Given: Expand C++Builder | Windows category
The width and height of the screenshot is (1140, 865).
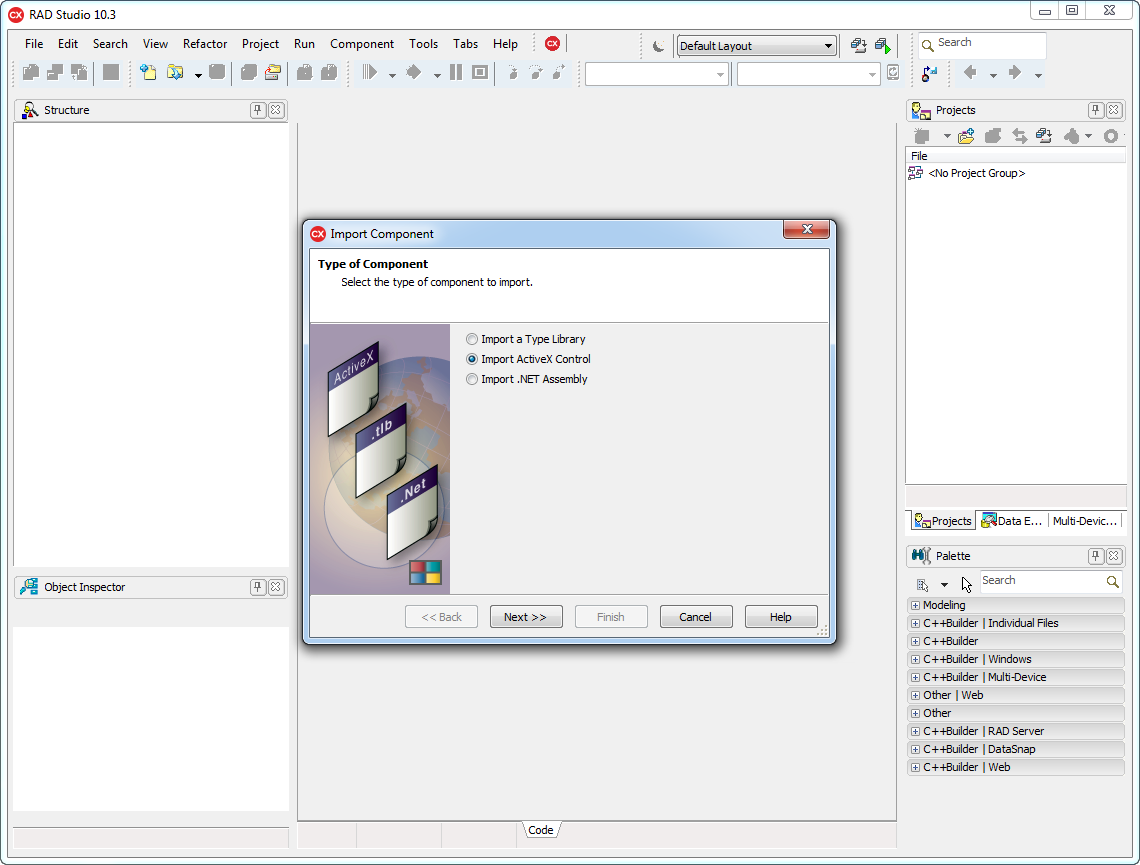Looking at the screenshot, I should (x=915, y=659).
